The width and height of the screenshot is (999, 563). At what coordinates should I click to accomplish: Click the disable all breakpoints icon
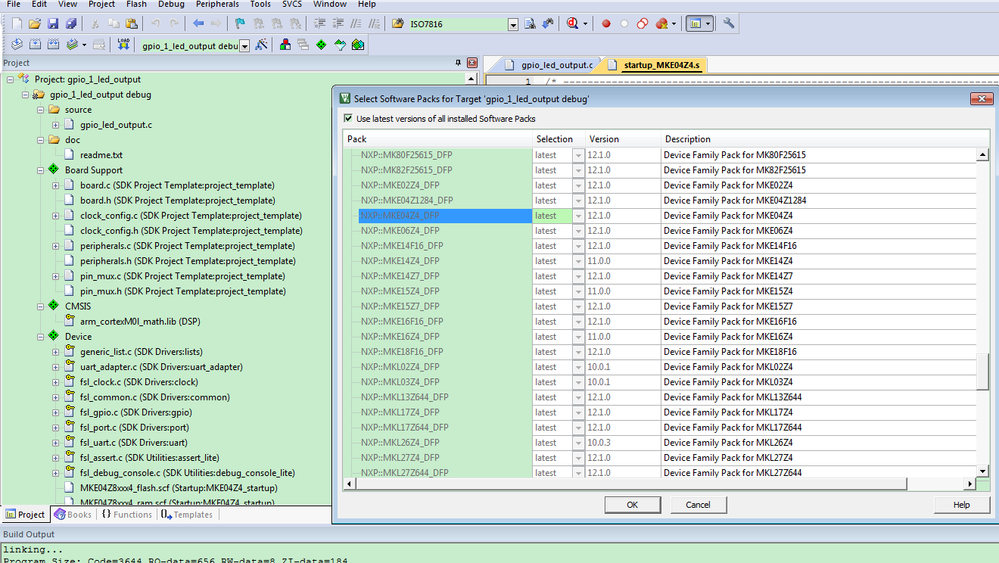click(x=642, y=24)
